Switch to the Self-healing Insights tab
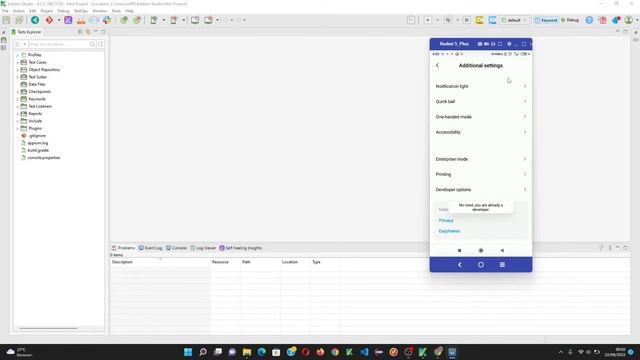Screen dimensions: 640x360 240,248
